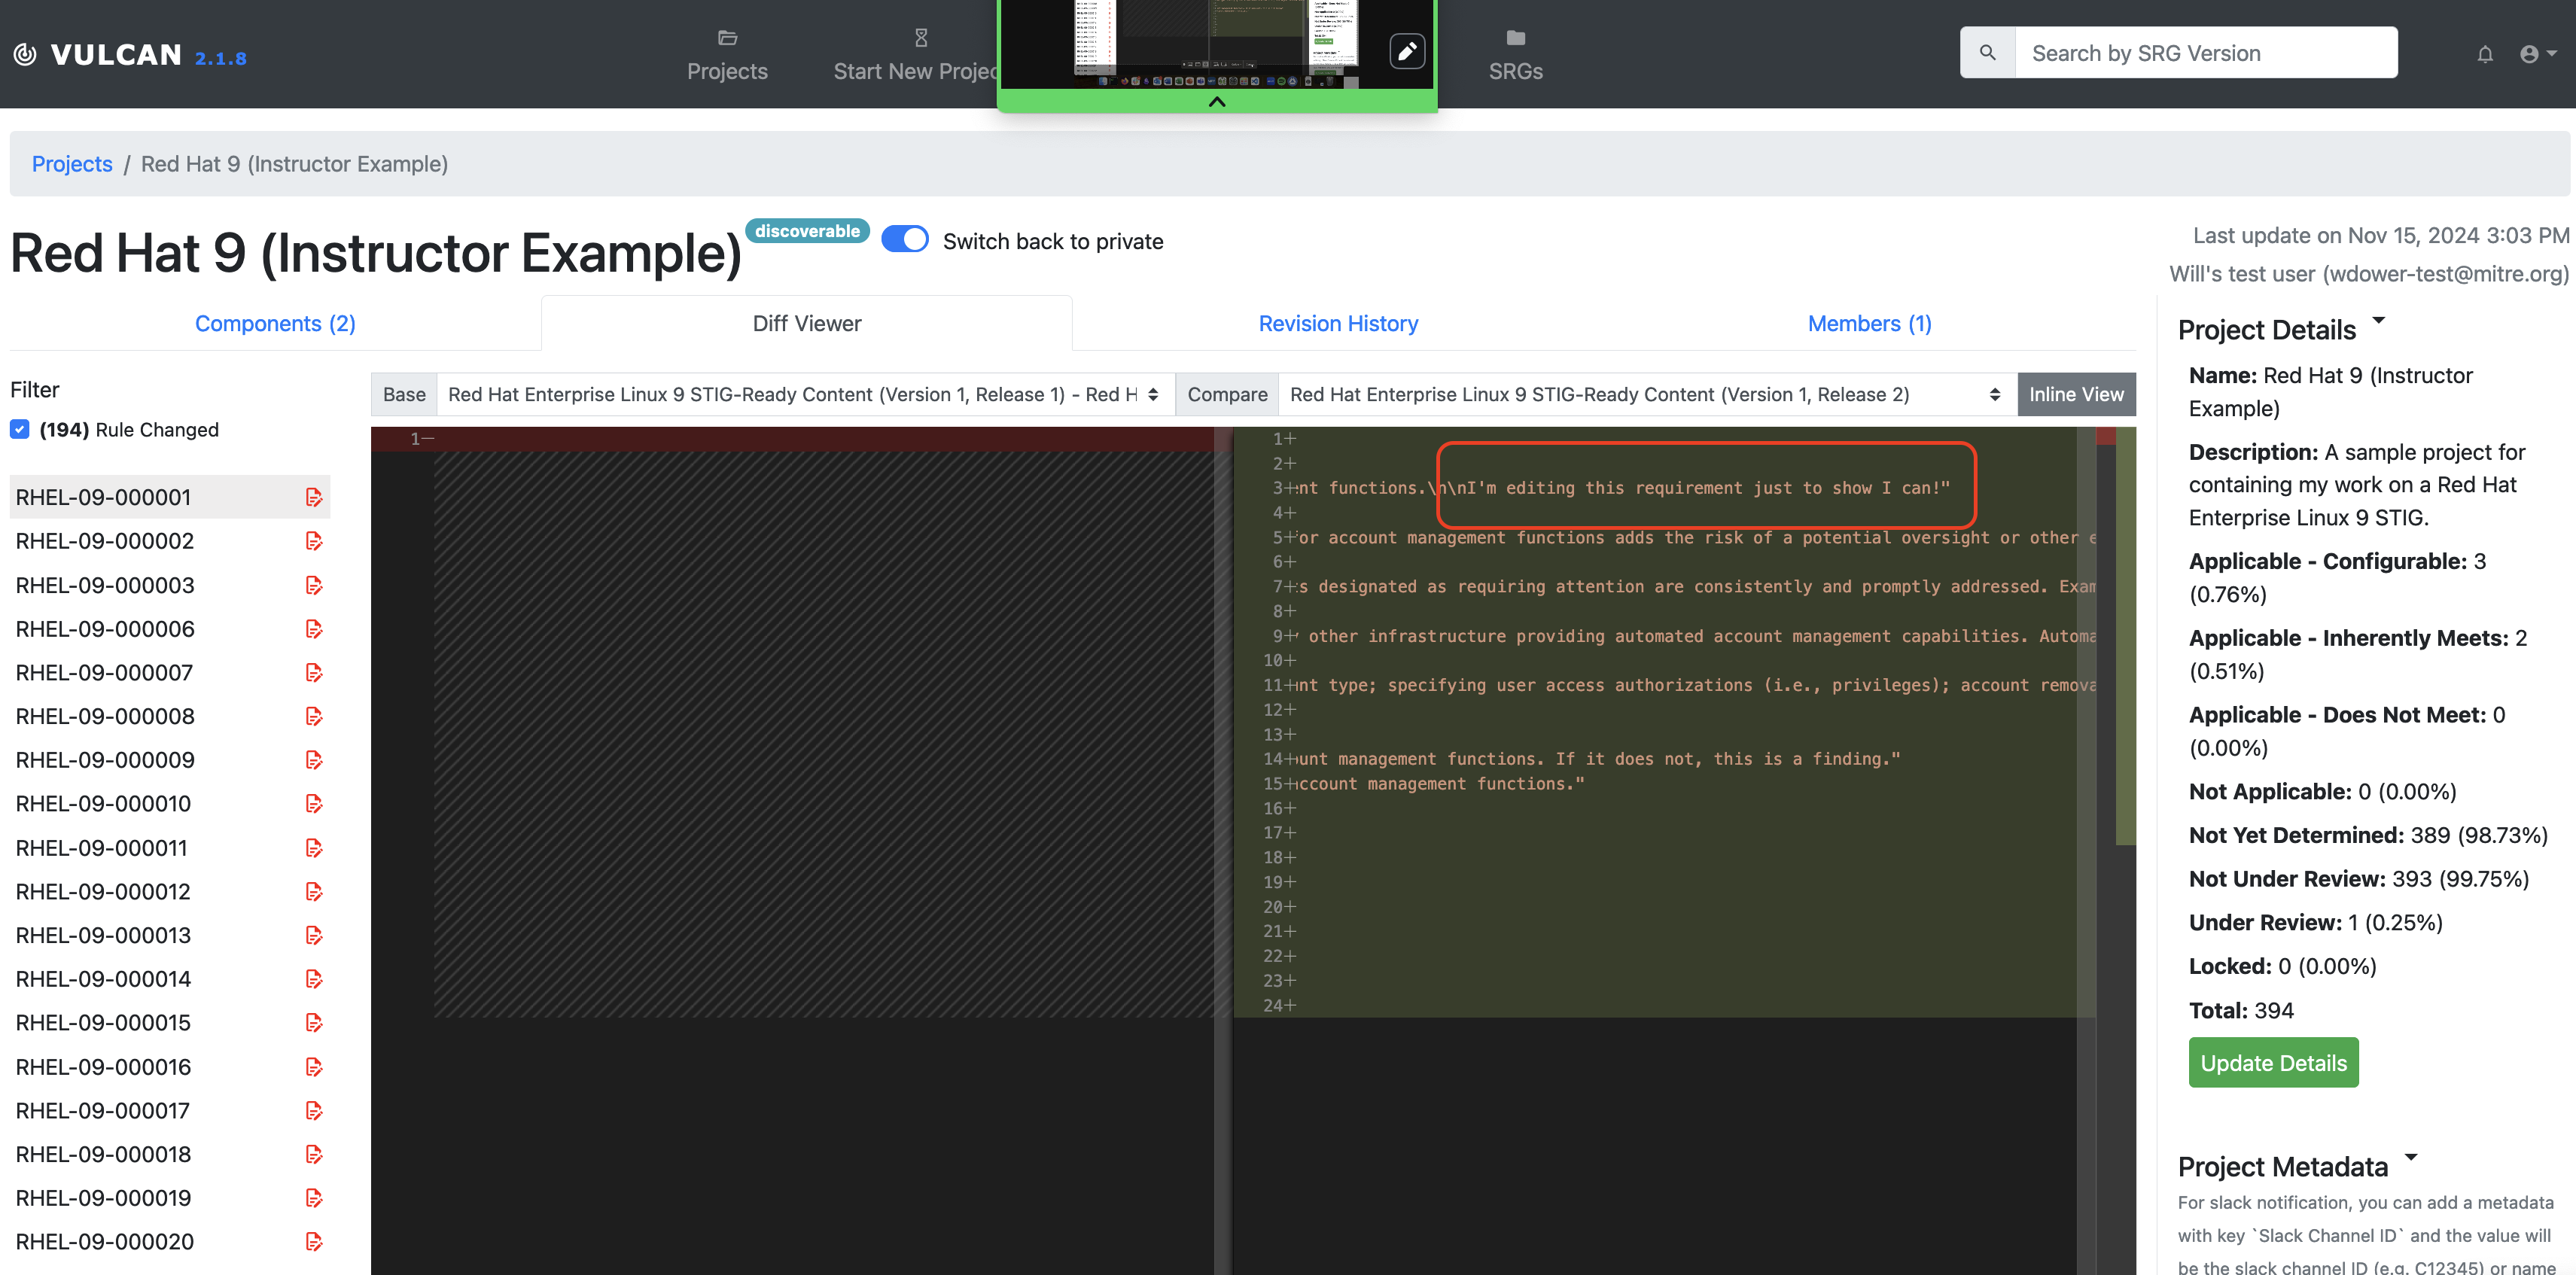Click the SRGs folder icon

(1515, 38)
